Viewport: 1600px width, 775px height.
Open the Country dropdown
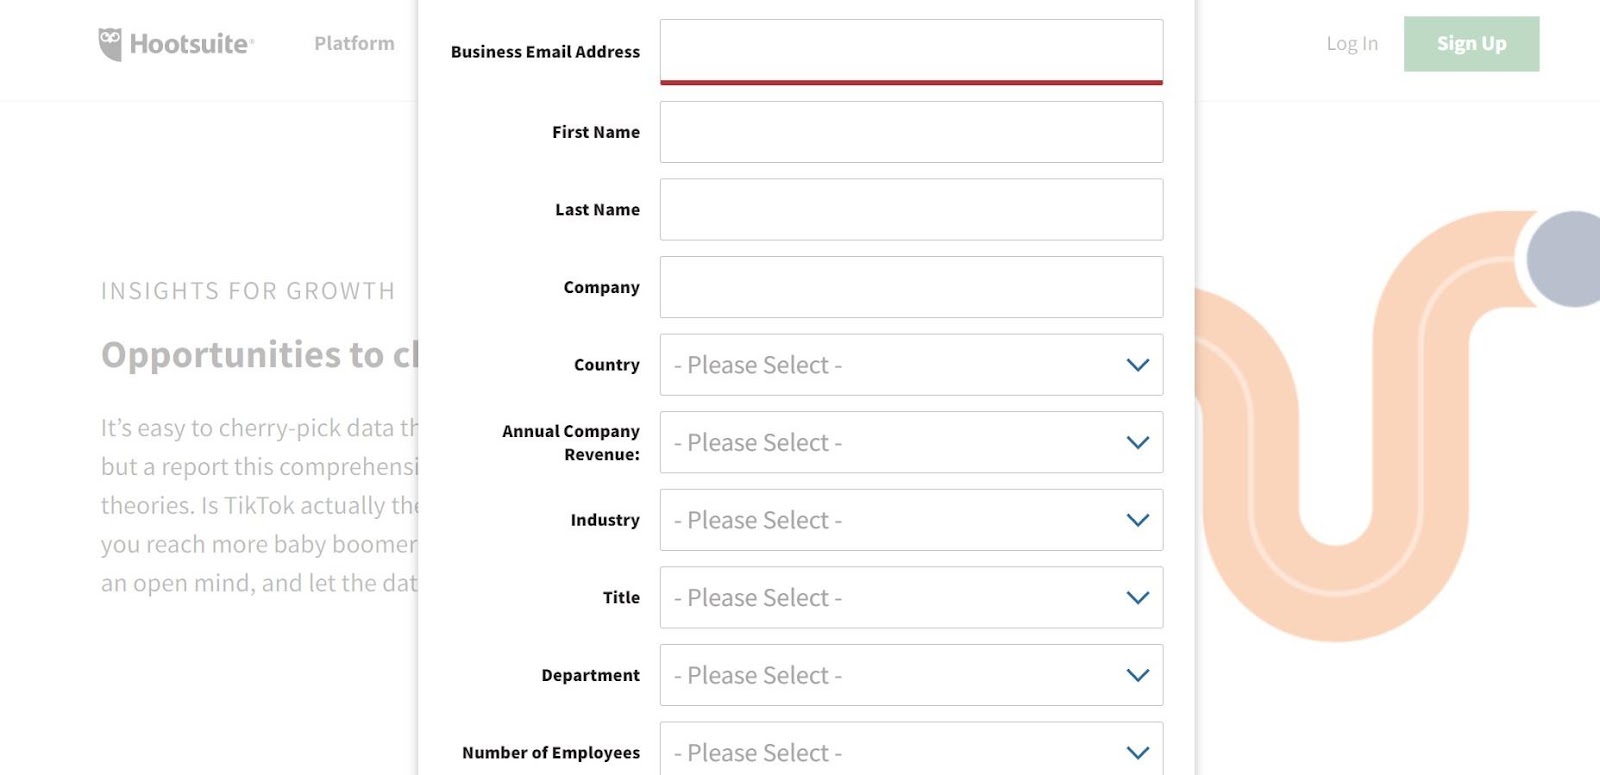[x=911, y=365]
